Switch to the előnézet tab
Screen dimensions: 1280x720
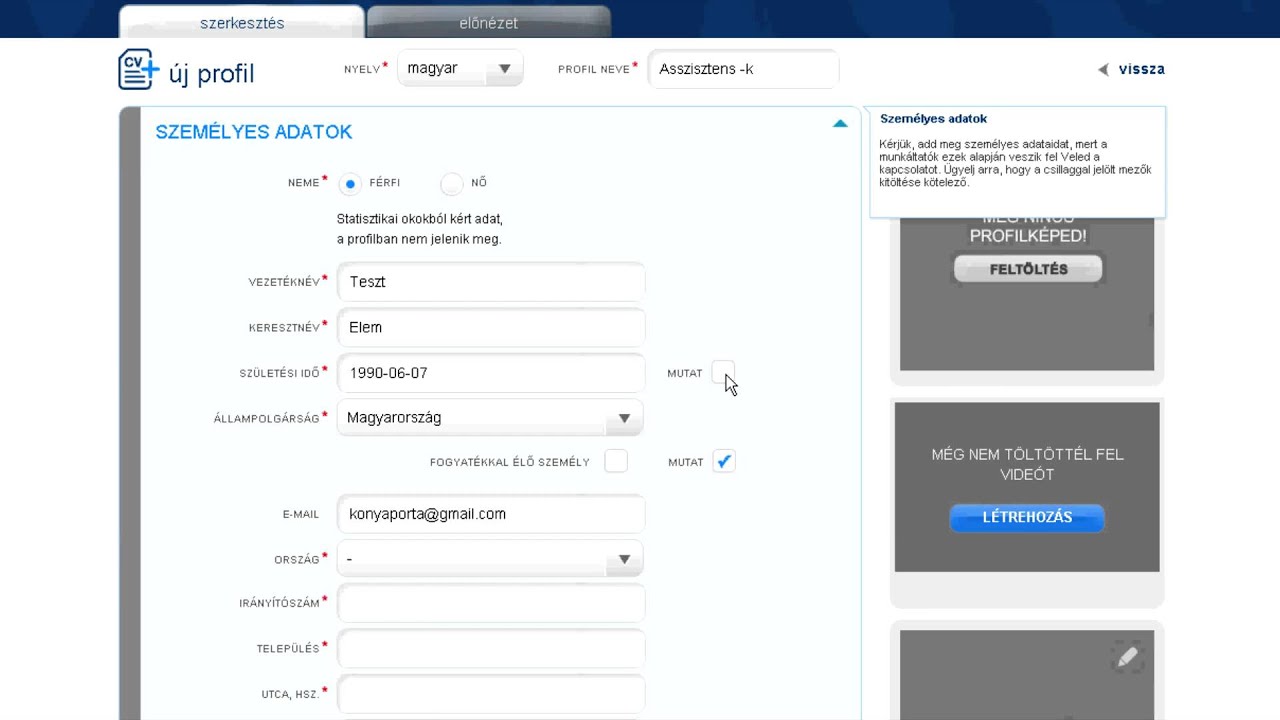click(489, 22)
